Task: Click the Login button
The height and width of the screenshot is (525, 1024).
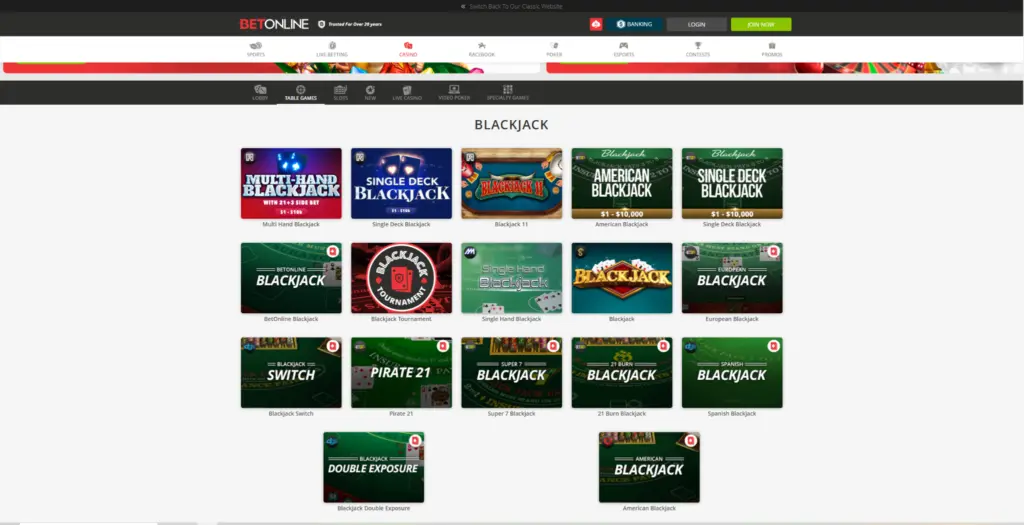Action: point(696,24)
